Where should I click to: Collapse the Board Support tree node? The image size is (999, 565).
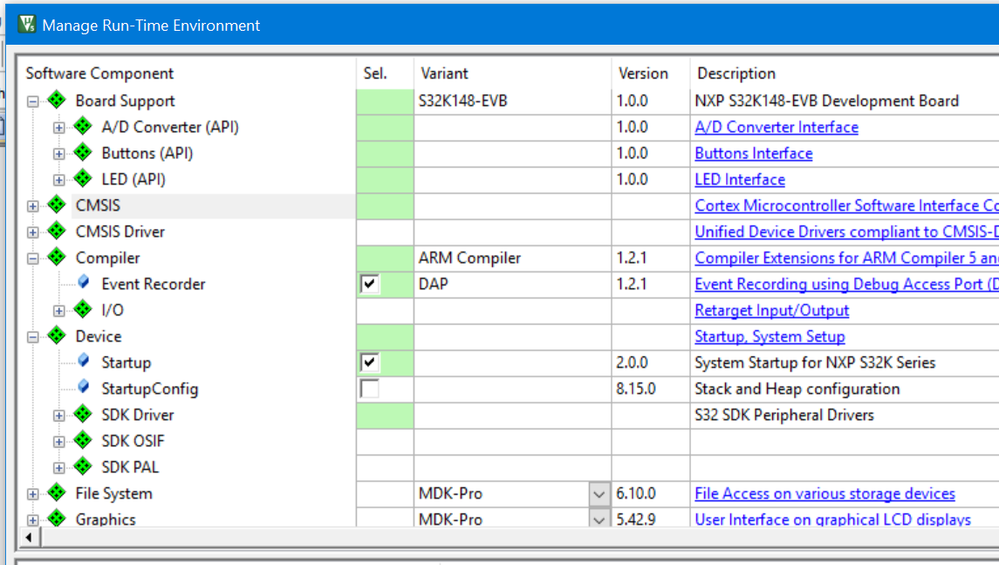coord(33,101)
